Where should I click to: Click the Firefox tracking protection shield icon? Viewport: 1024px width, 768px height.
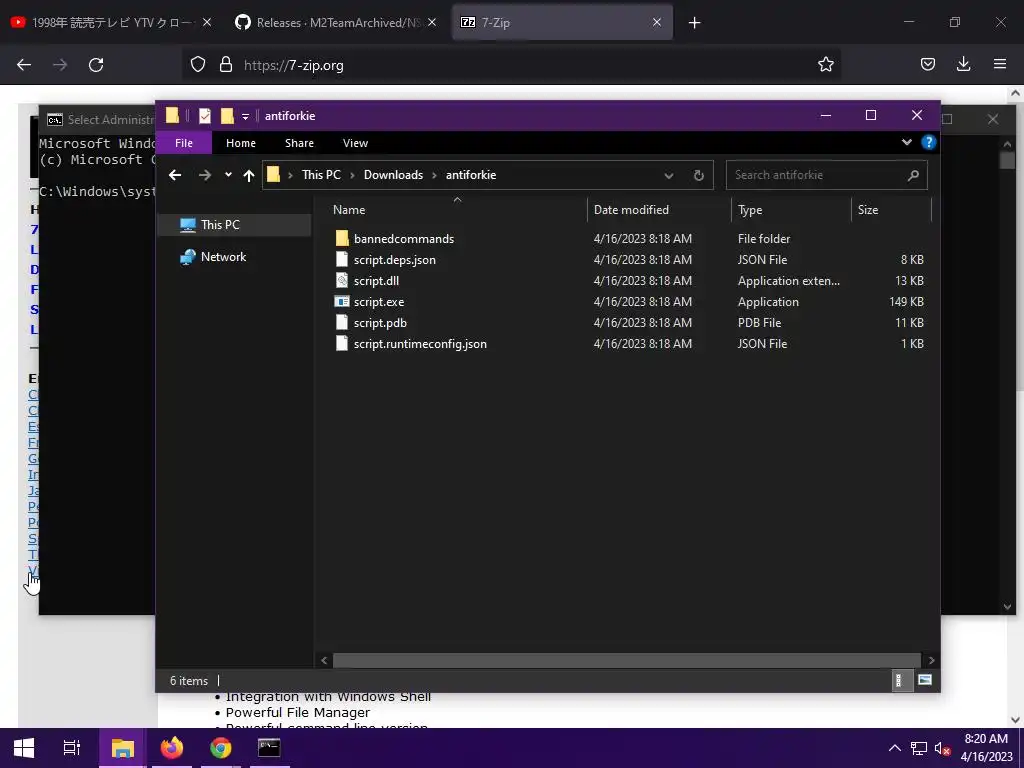point(198,65)
